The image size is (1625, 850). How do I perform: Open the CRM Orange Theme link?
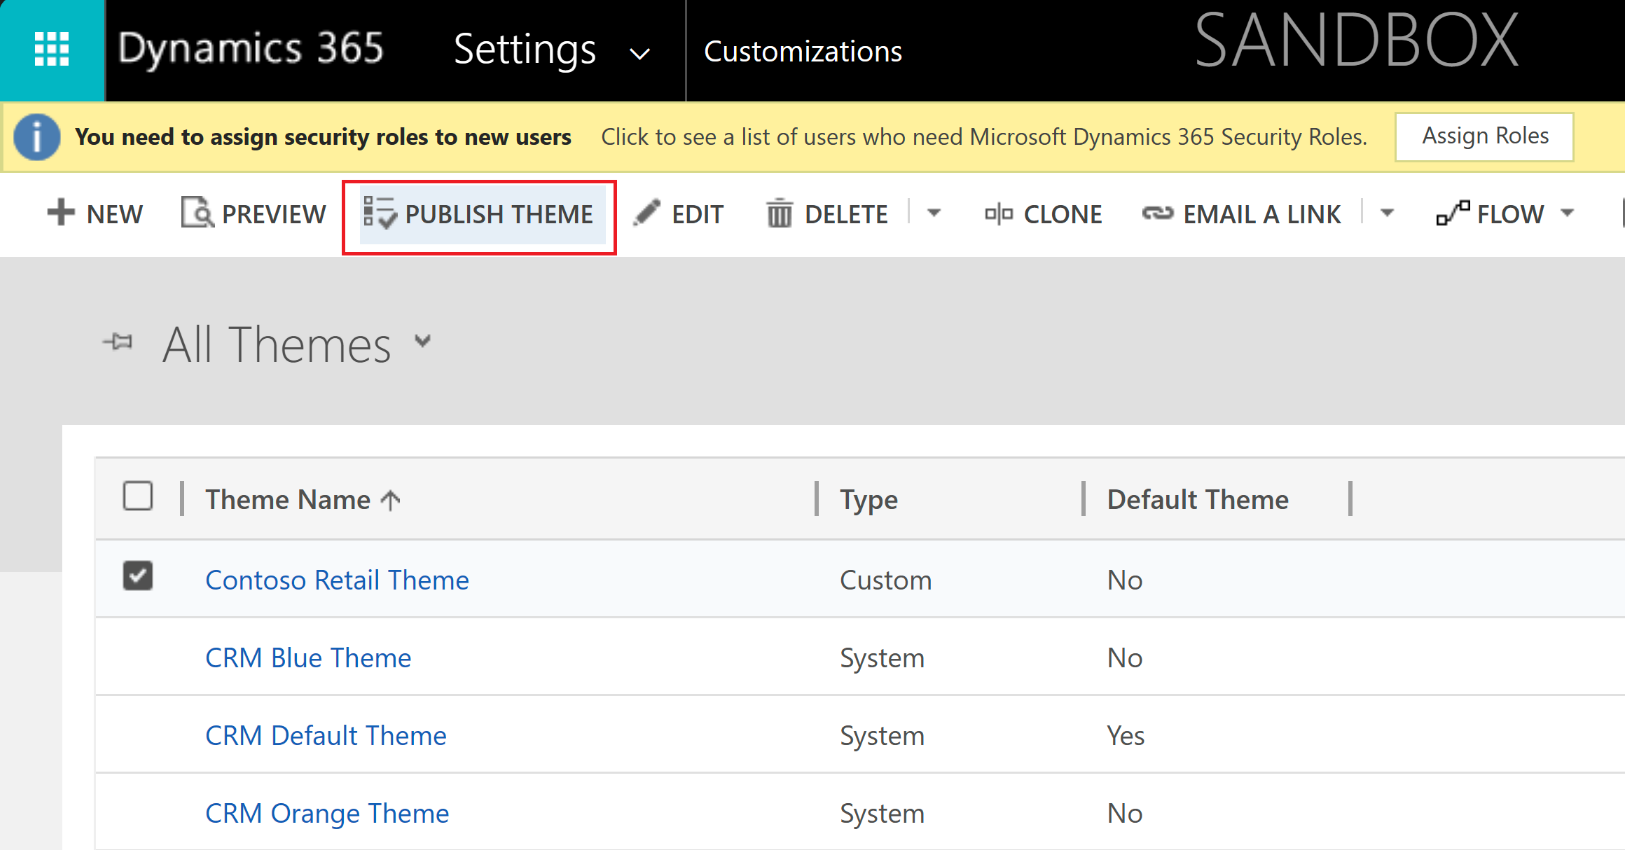pos(327,814)
